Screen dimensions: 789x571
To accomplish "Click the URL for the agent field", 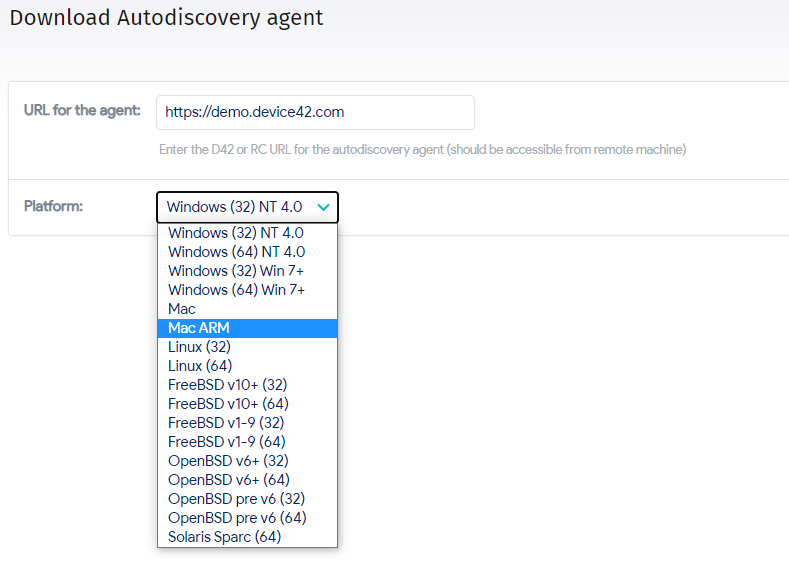I will 315,112.
